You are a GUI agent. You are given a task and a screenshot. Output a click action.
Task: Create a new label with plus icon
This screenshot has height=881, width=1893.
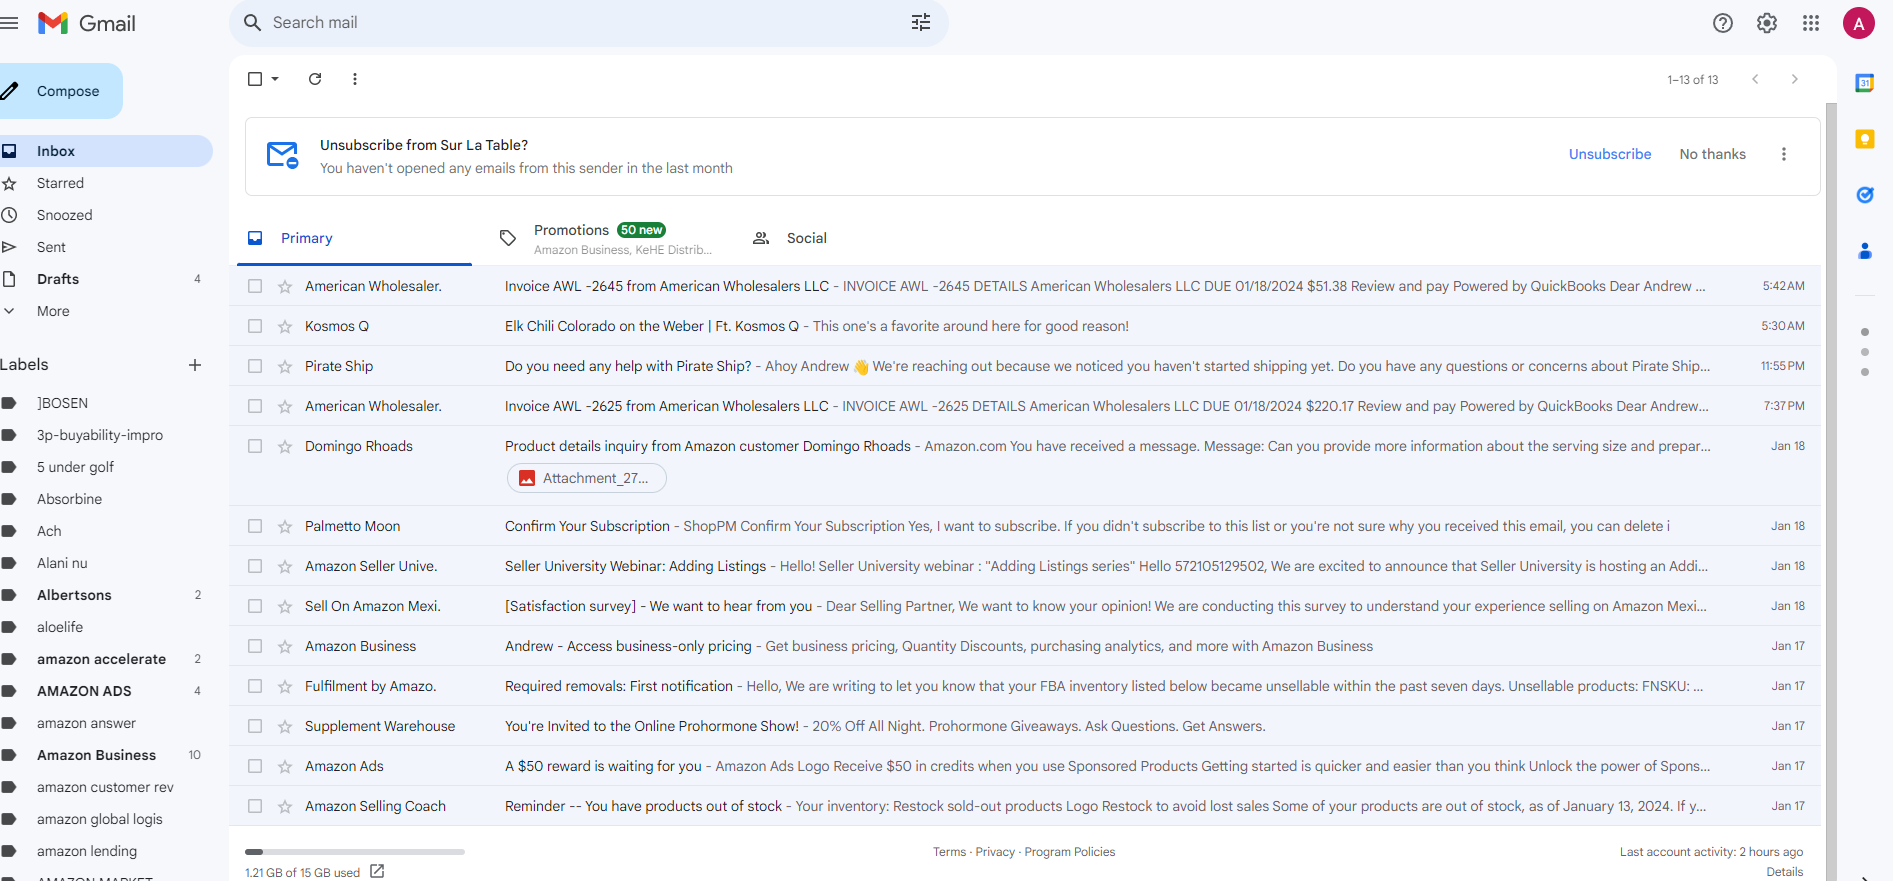[x=195, y=365]
